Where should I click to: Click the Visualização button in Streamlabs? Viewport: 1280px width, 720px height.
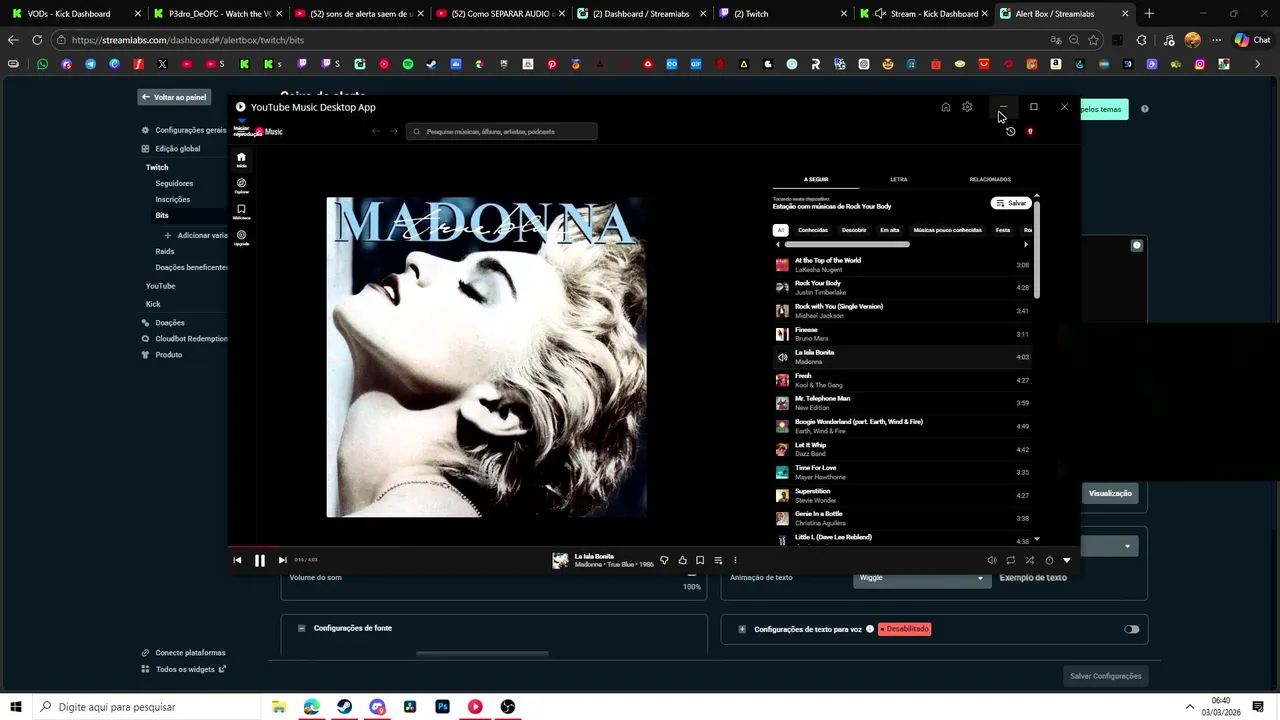1110,493
